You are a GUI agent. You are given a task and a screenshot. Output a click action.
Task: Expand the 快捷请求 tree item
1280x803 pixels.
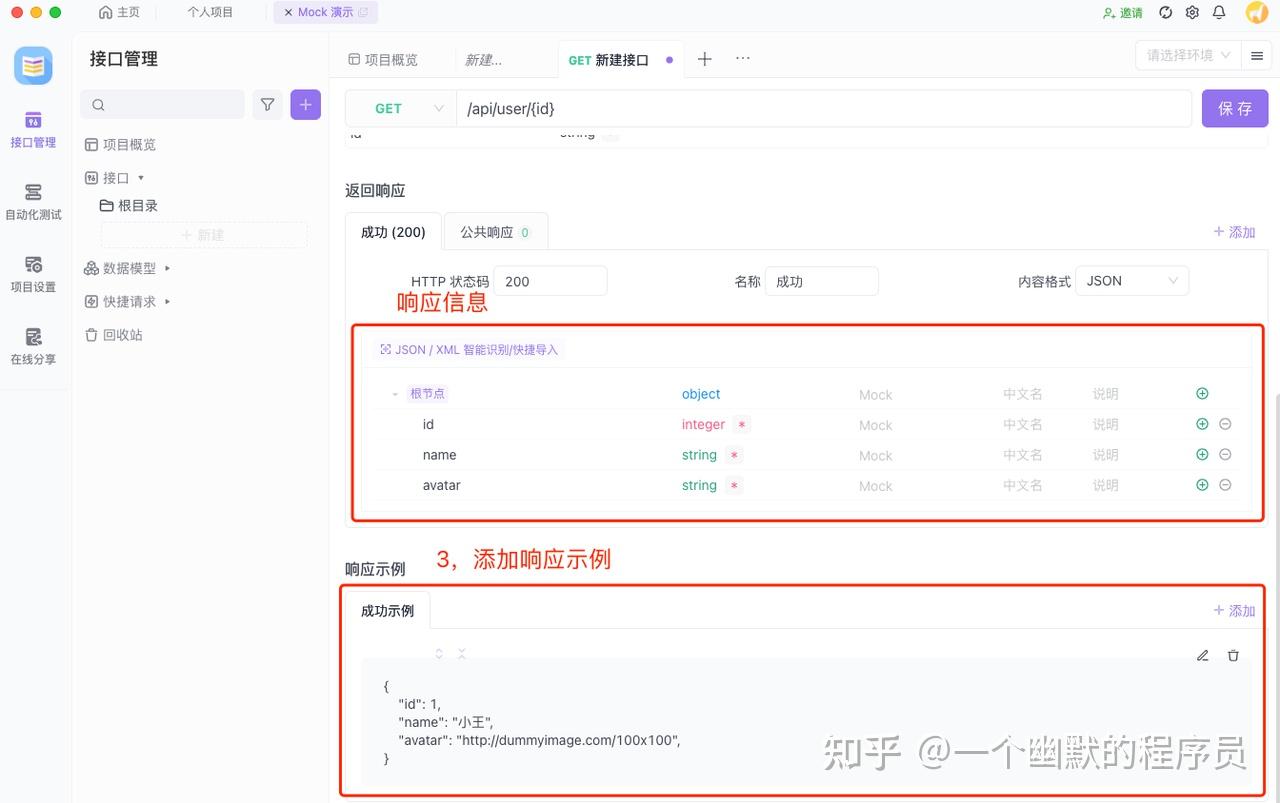click(167, 301)
